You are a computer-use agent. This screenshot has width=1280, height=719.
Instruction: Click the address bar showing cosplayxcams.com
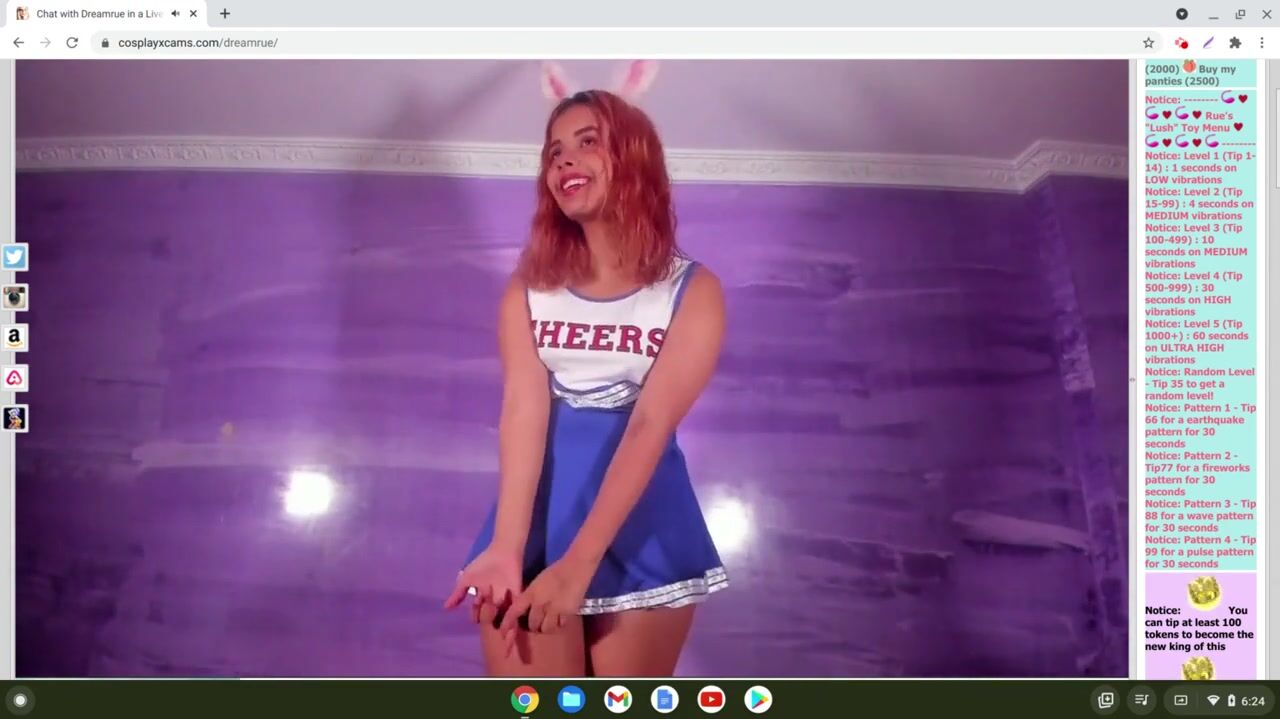600,43
